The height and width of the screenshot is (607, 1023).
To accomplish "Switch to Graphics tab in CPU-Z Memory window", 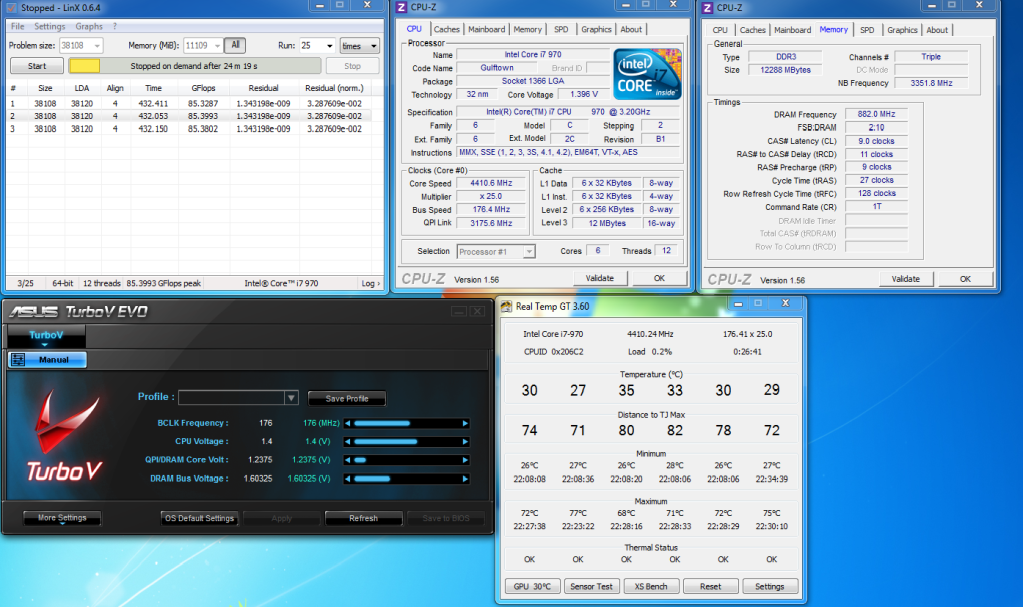I will tap(902, 30).
